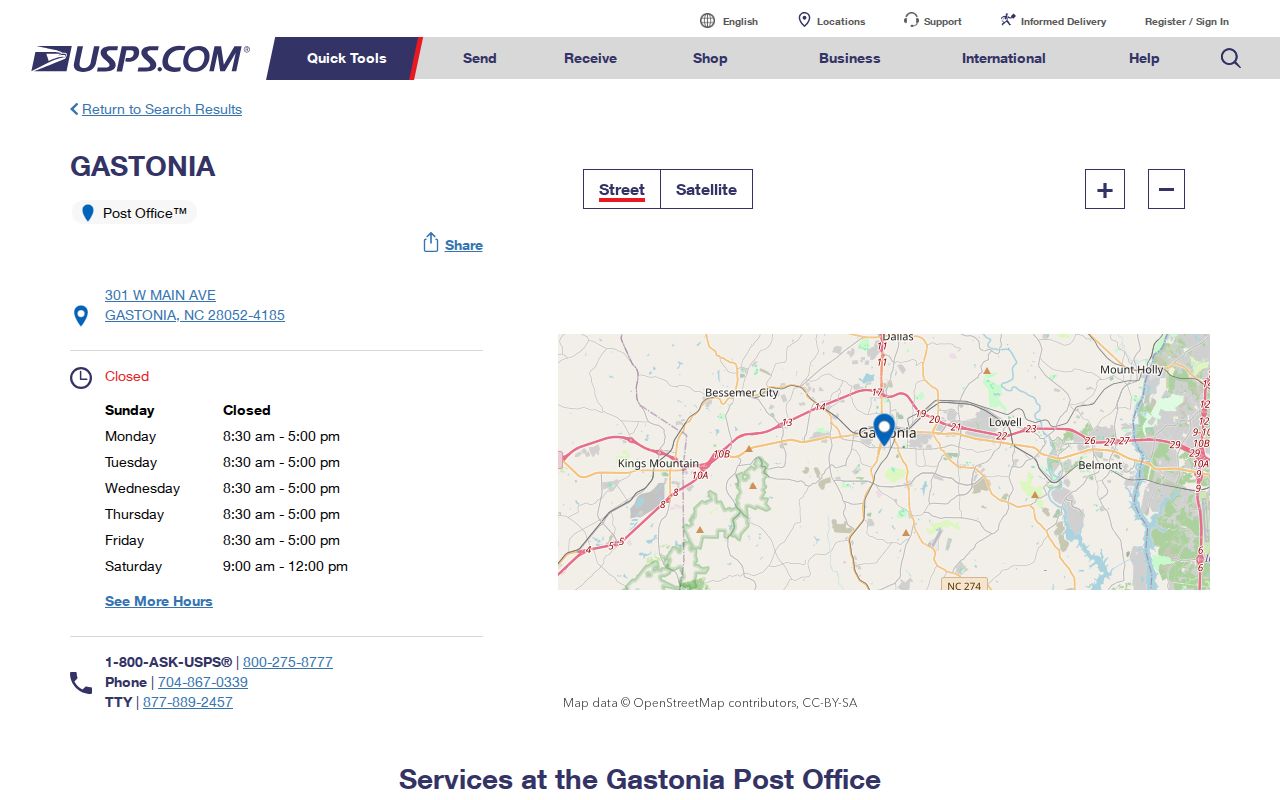This screenshot has width=1280, height=800.
Task: Open the 301 W MAIN AVE address link
Action: tap(160, 295)
